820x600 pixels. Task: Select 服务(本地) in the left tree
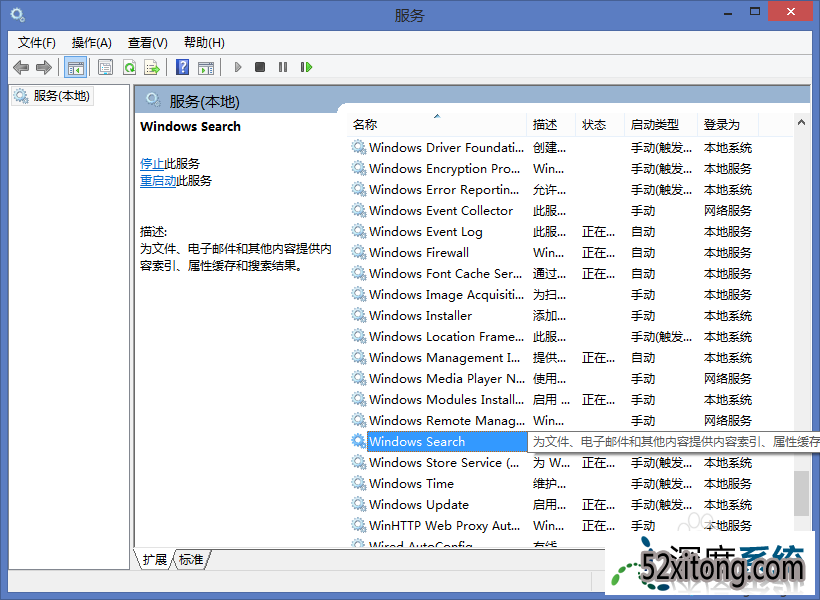click(52, 96)
